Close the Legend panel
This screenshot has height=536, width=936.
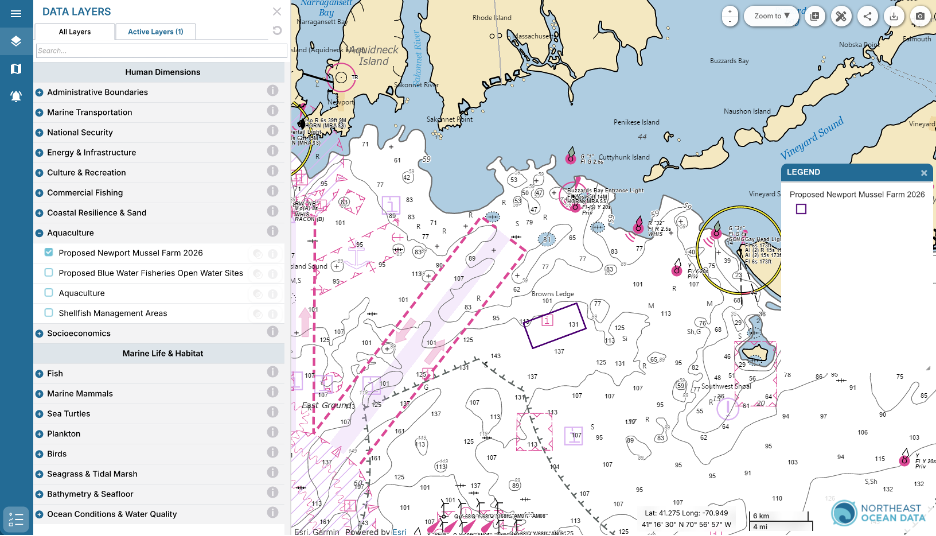pyautogui.click(x=924, y=173)
